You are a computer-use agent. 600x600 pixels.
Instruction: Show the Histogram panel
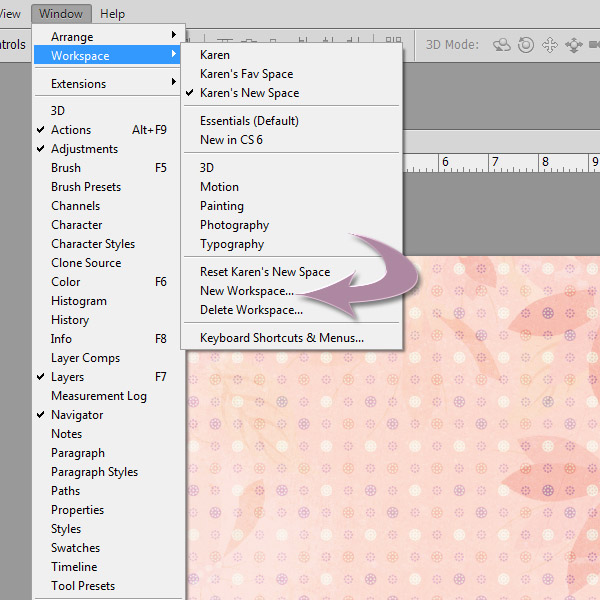tap(107, 301)
